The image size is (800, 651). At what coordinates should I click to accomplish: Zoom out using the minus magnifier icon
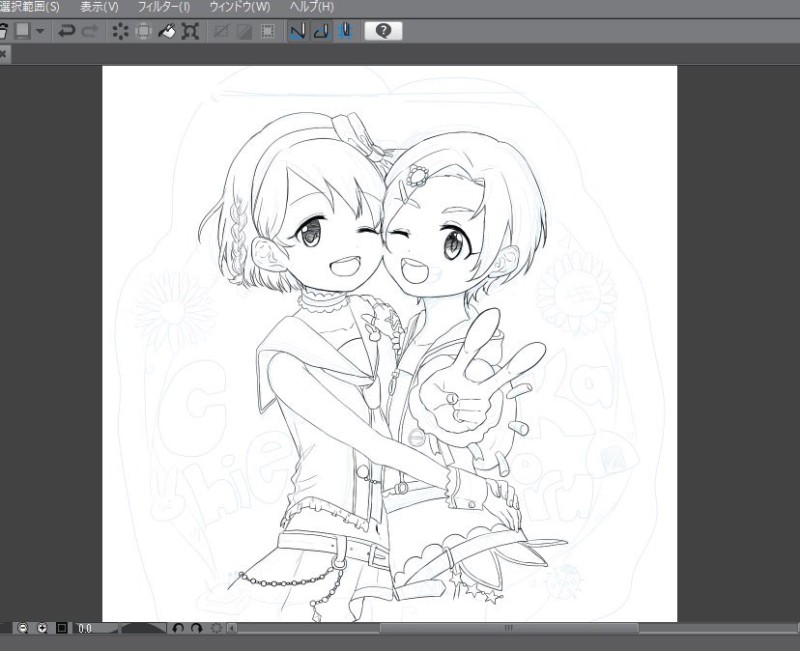pos(22,628)
